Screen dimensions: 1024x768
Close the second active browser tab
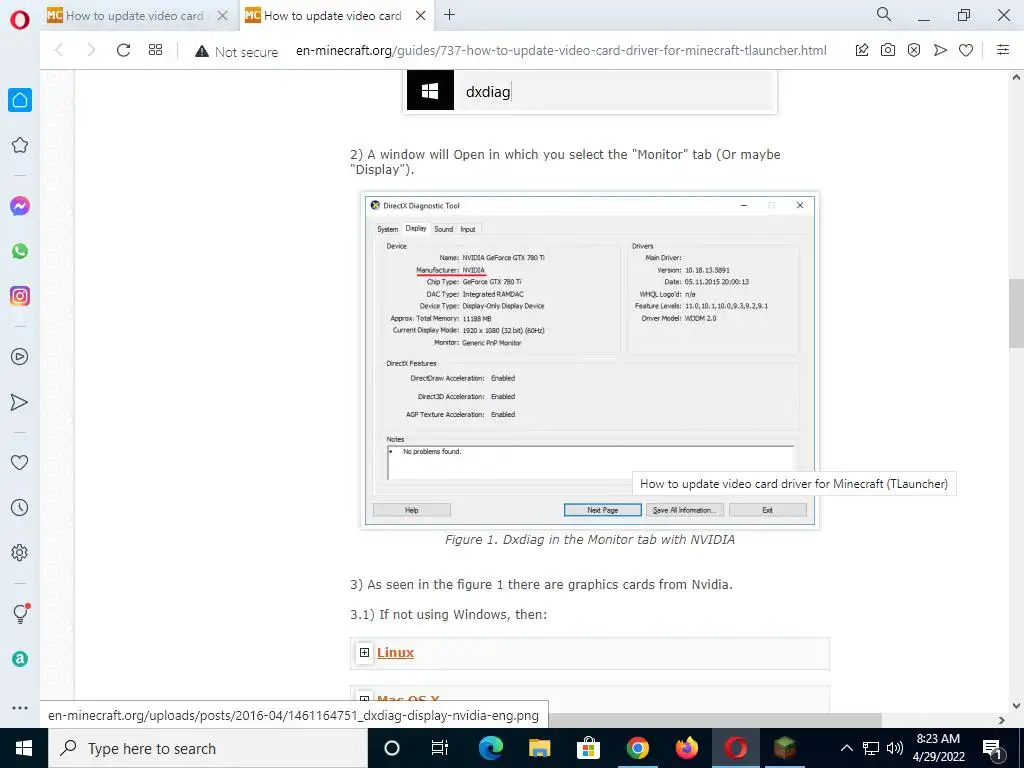(x=421, y=16)
